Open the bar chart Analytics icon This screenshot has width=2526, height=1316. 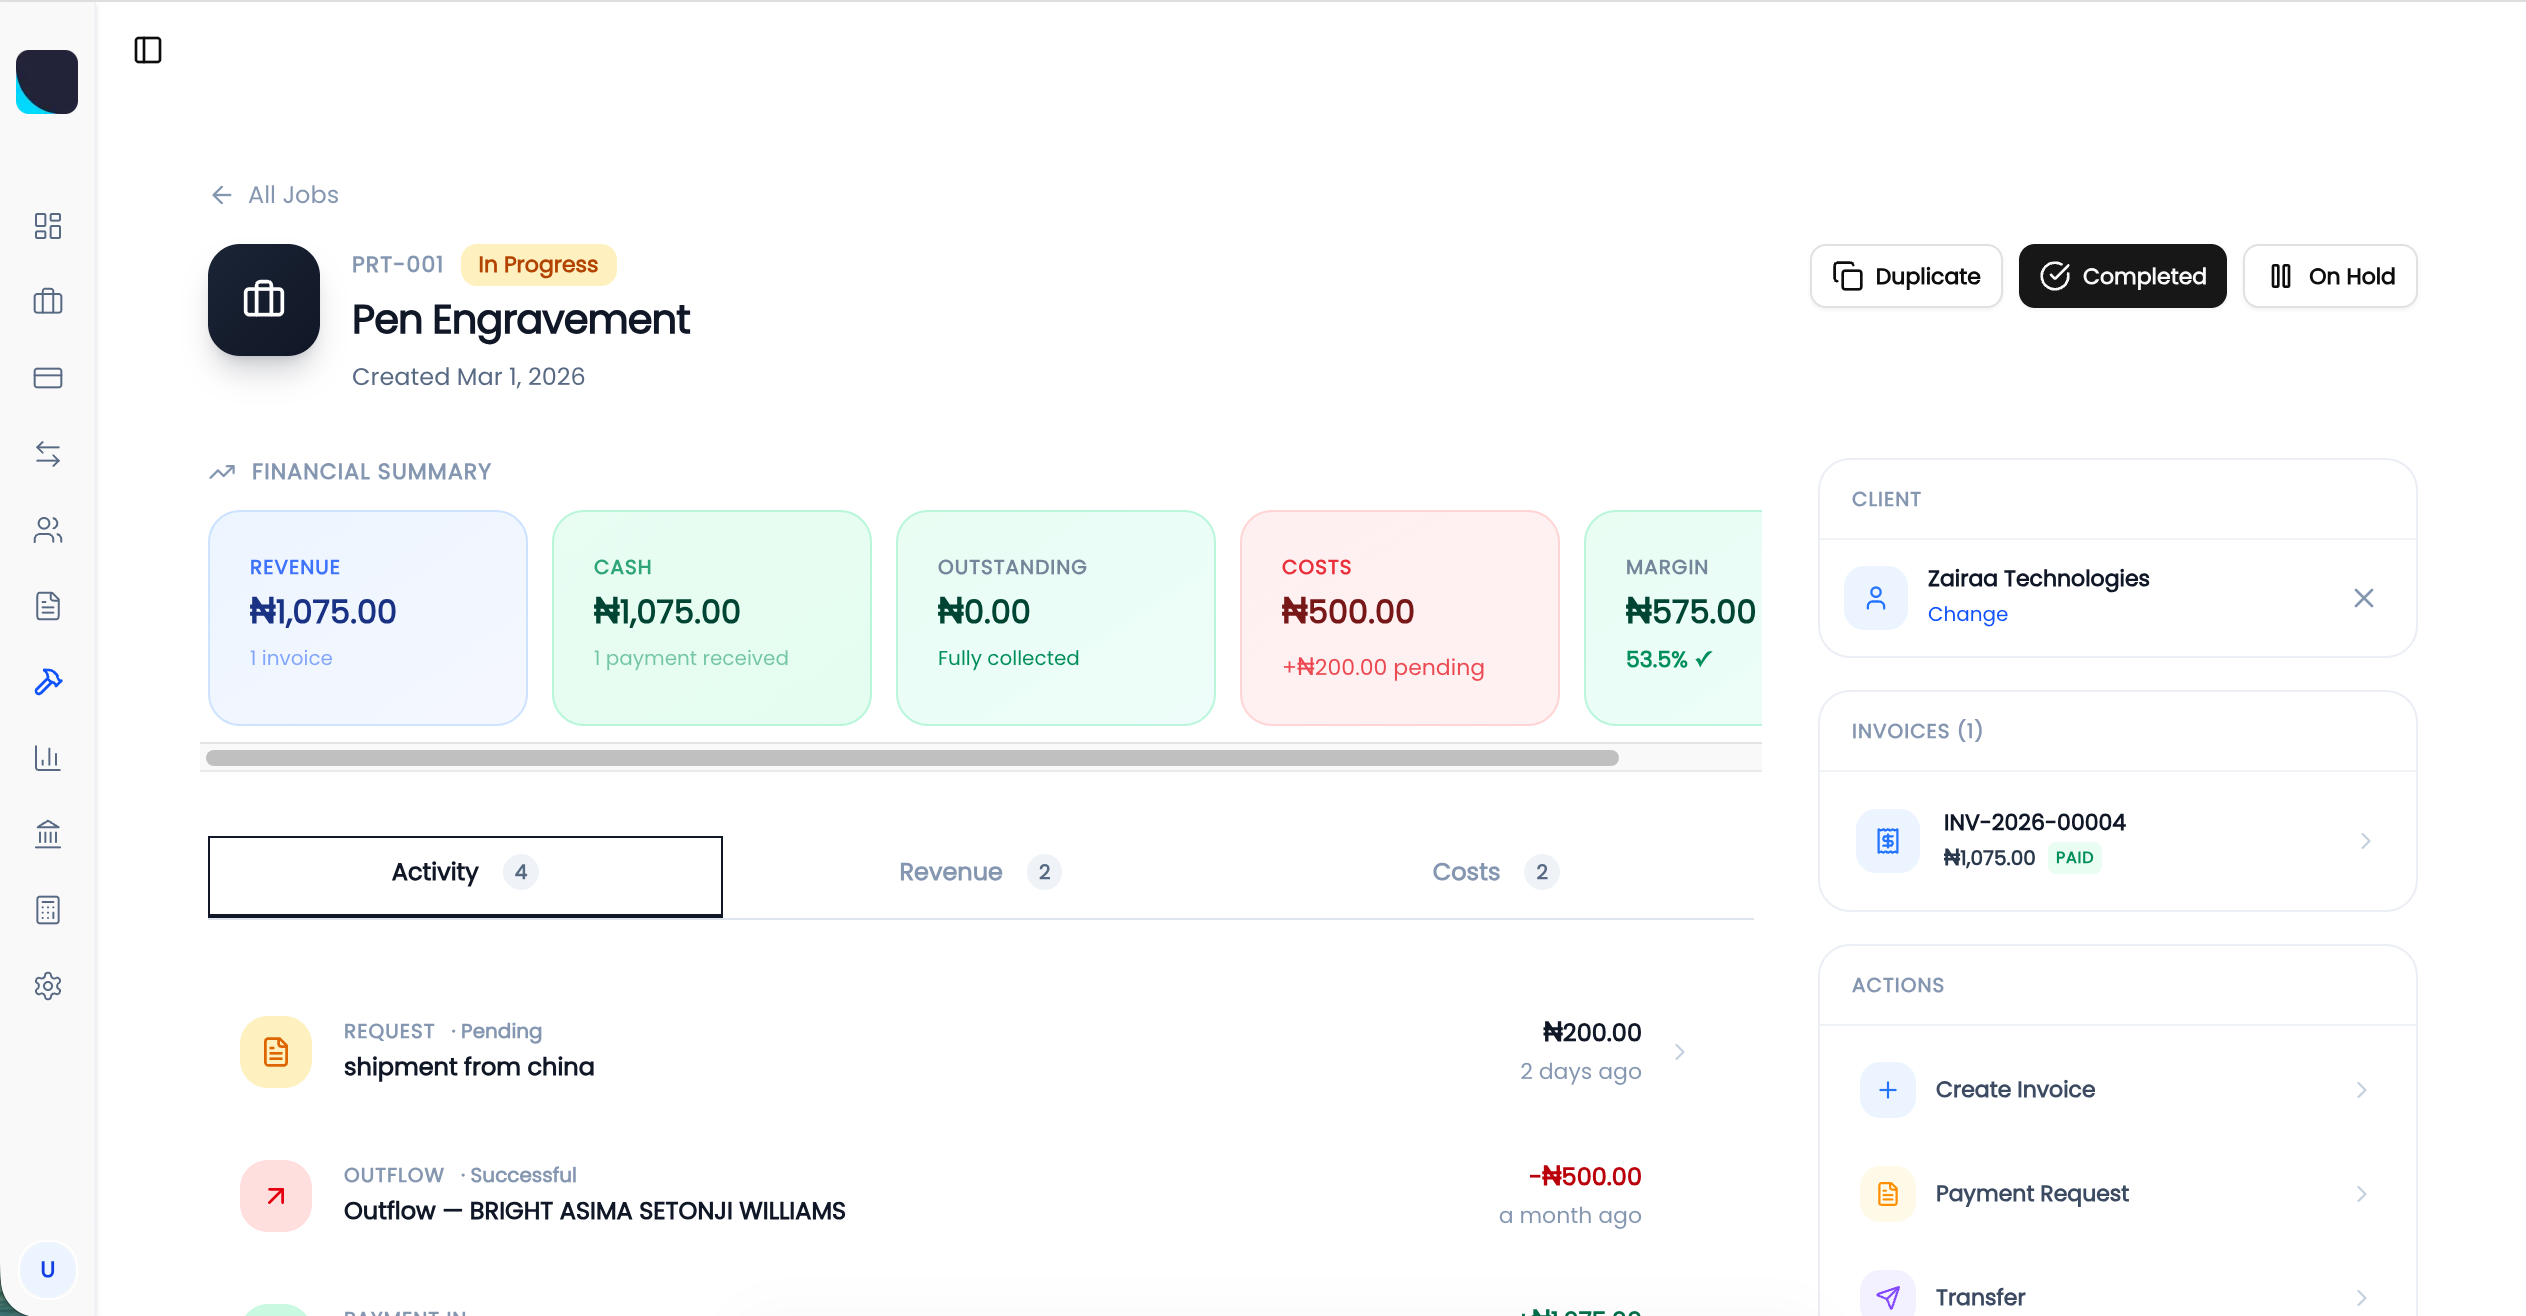48,758
